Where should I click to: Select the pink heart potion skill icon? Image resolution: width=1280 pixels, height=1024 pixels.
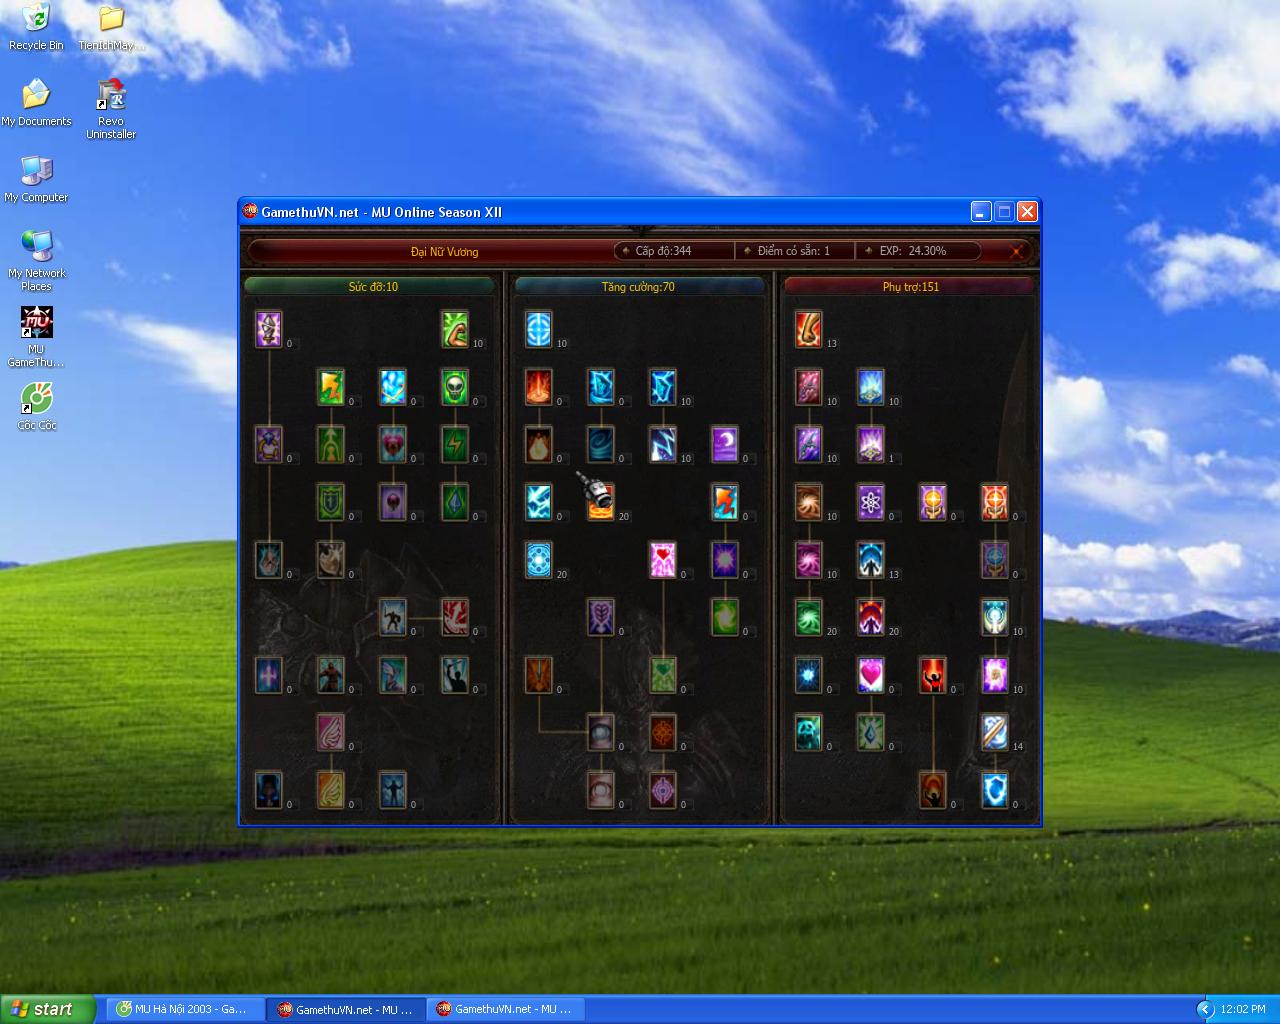[393, 443]
